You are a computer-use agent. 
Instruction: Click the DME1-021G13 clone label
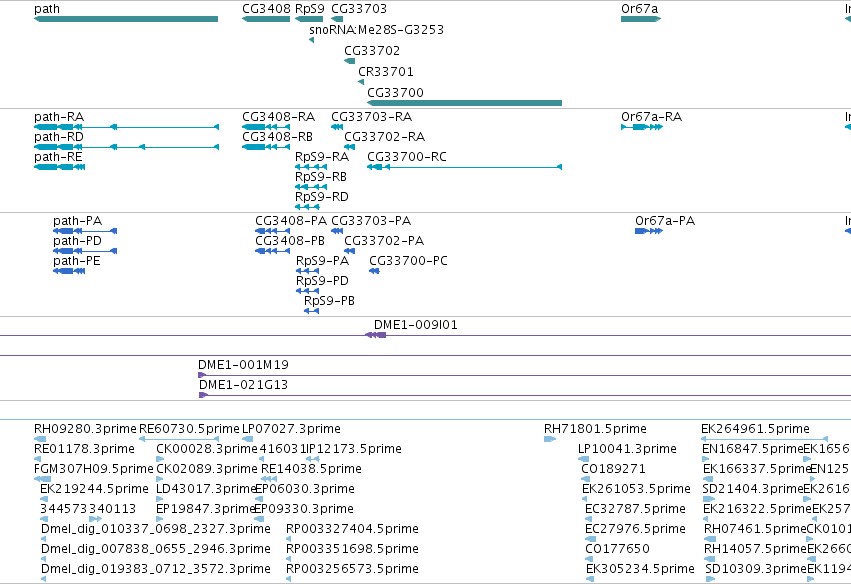coord(243,385)
